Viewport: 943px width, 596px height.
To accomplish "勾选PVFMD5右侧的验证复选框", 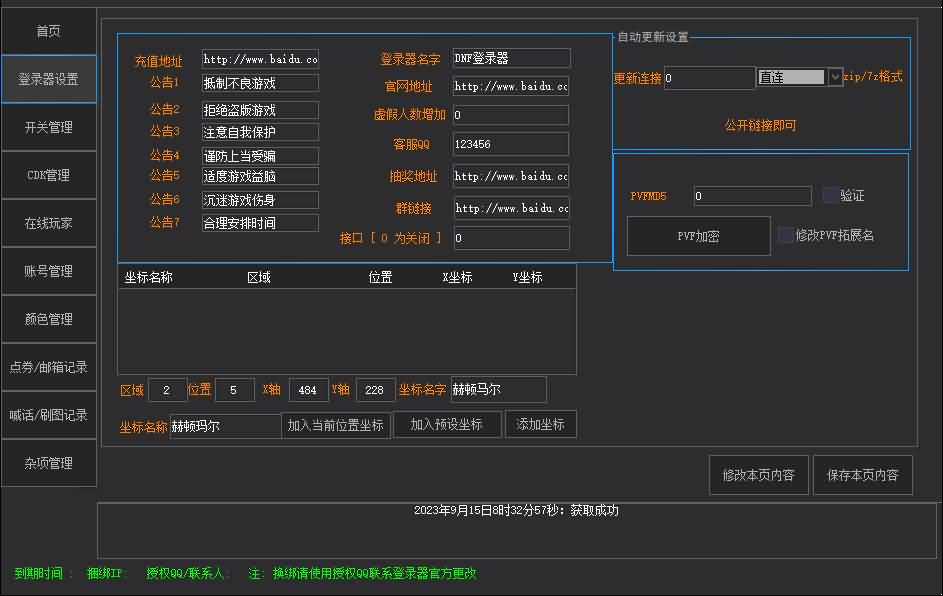I will 828,195.
